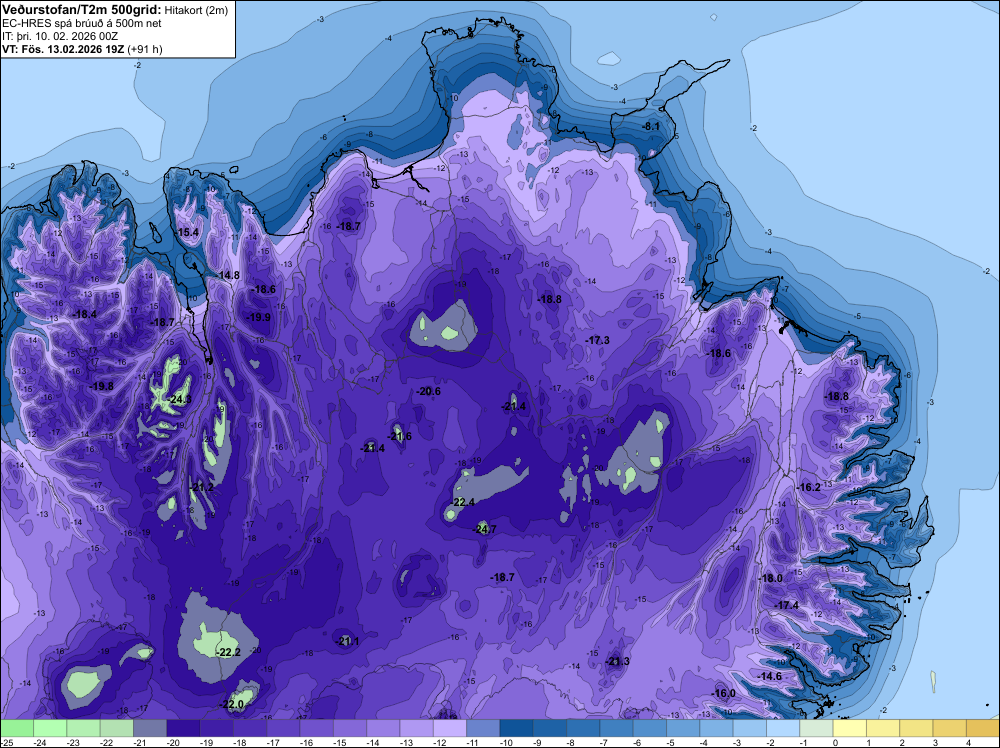Click the -24.7 temperature label
Viewport: 1000px width, 748px height.
tap(484, 529)
